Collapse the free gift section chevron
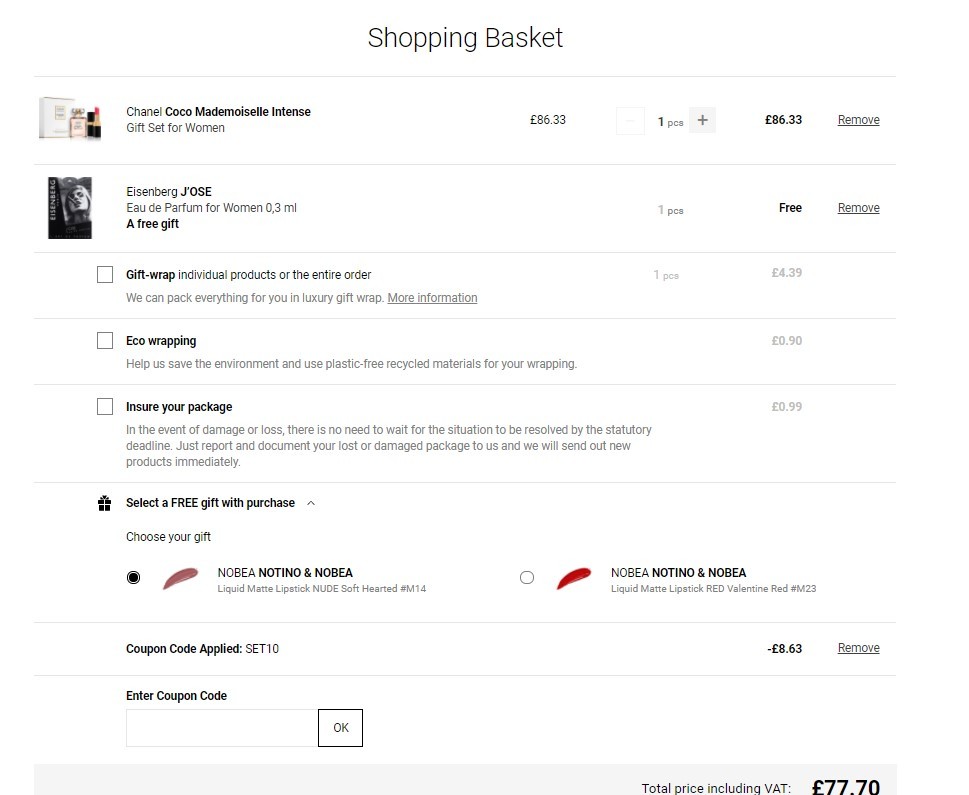969x795 pixels. [x=311, y=503]
